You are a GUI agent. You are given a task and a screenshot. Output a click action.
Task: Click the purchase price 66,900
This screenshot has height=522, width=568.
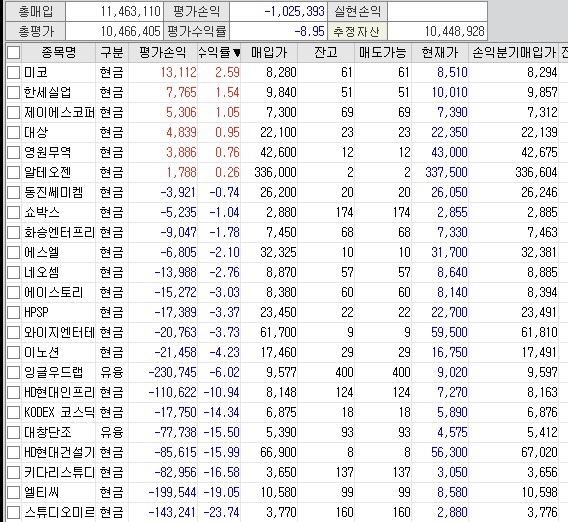[x=278, y=452]
